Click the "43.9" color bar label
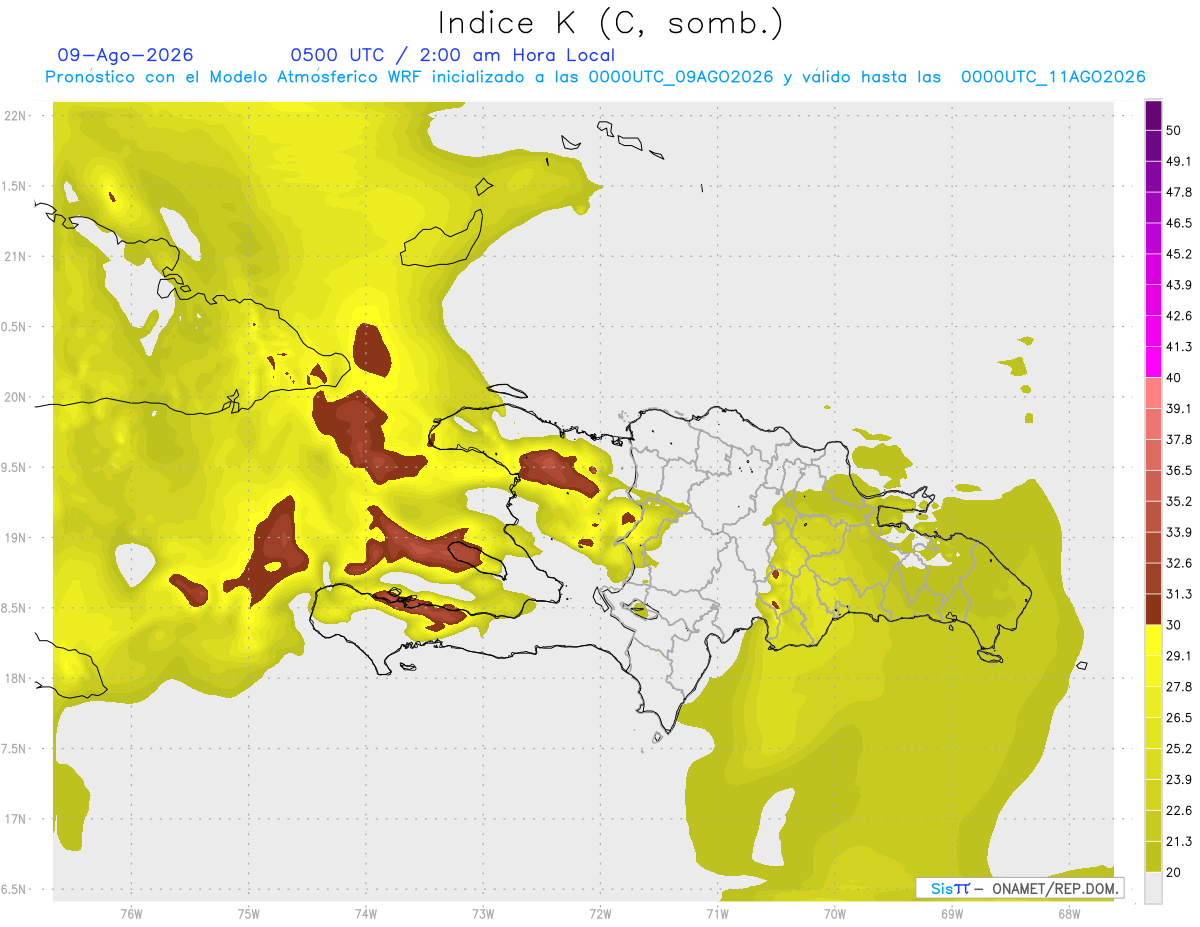 coord(1178,285)
